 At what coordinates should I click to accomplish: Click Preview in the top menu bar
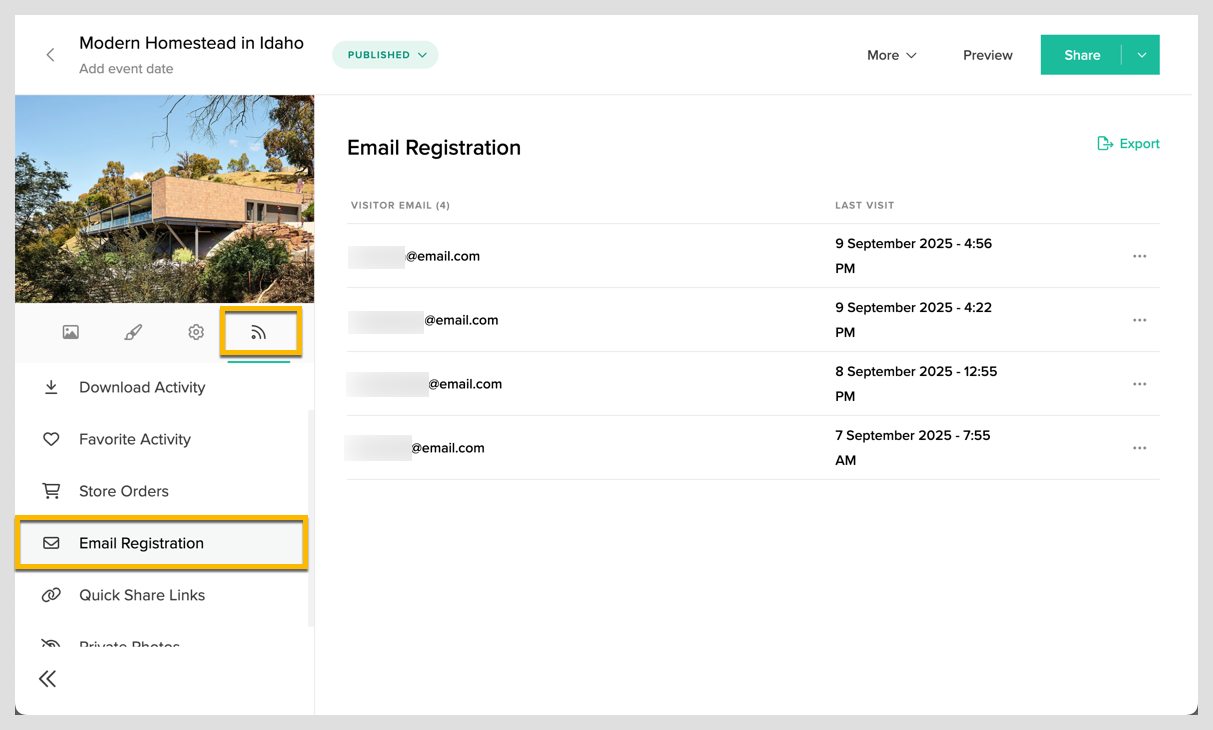point(987,55)
